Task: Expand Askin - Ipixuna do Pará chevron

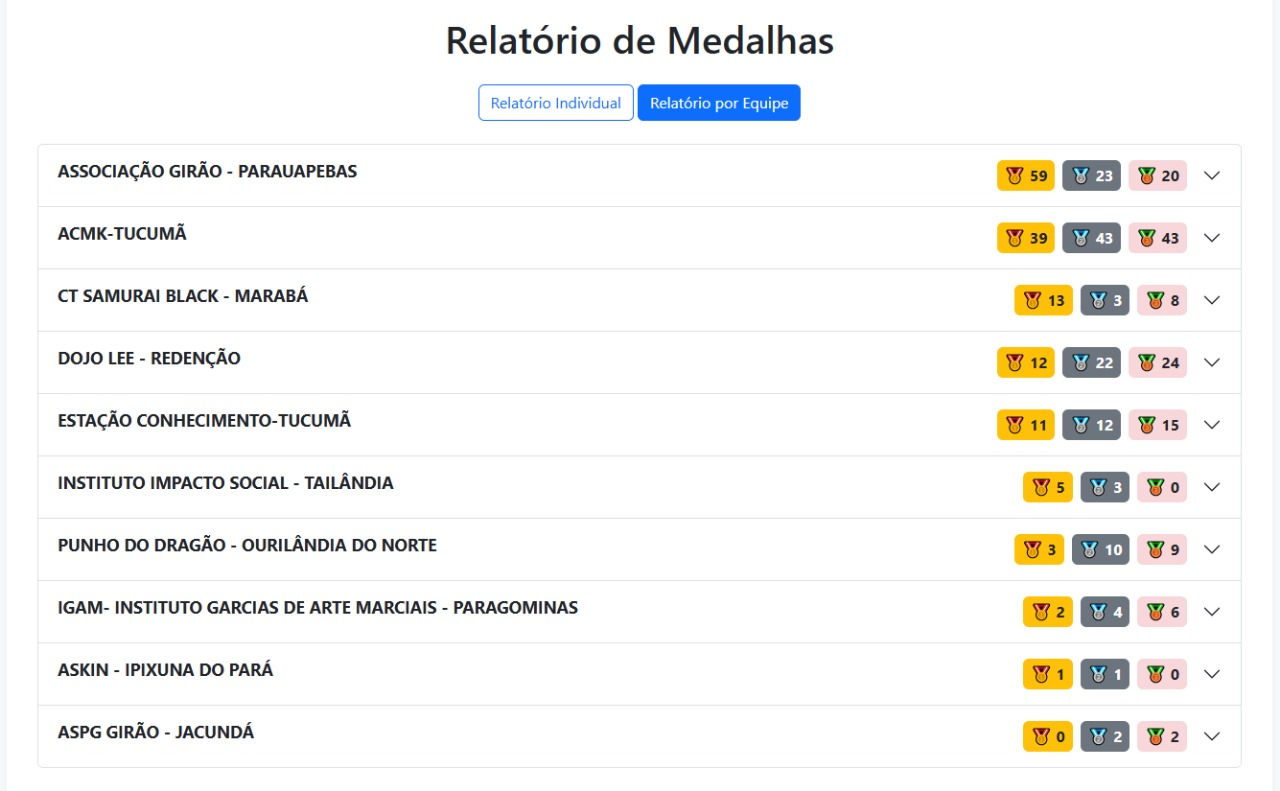Action: tap(1212, 674)
